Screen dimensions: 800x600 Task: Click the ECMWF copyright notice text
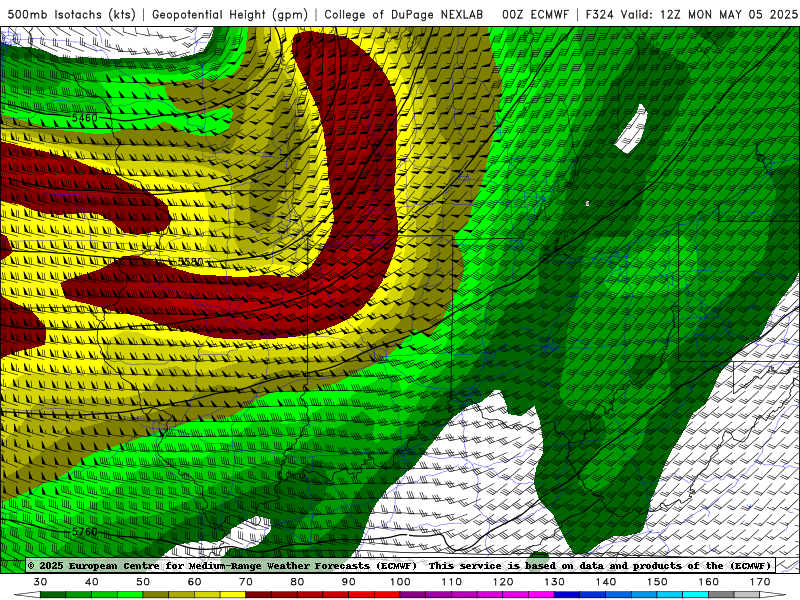[x=222, y=565]
